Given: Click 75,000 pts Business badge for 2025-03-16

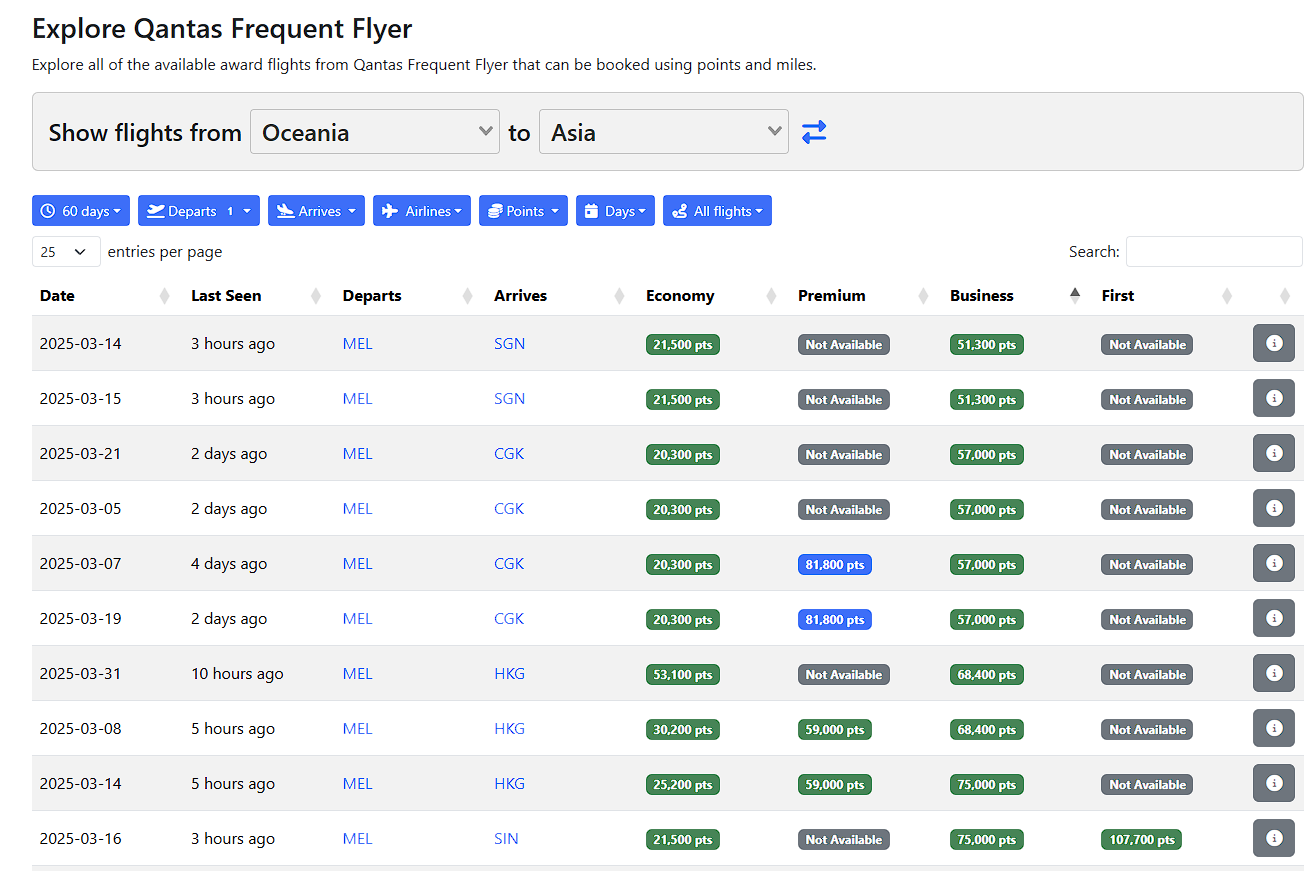Looking at the screenshot, I should (x=987, y=840).
